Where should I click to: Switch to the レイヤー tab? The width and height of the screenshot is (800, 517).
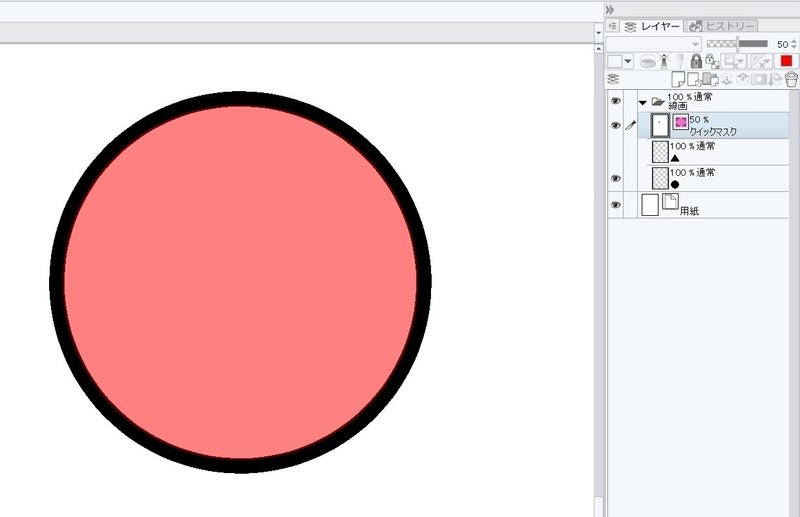[x=653, y=26]
